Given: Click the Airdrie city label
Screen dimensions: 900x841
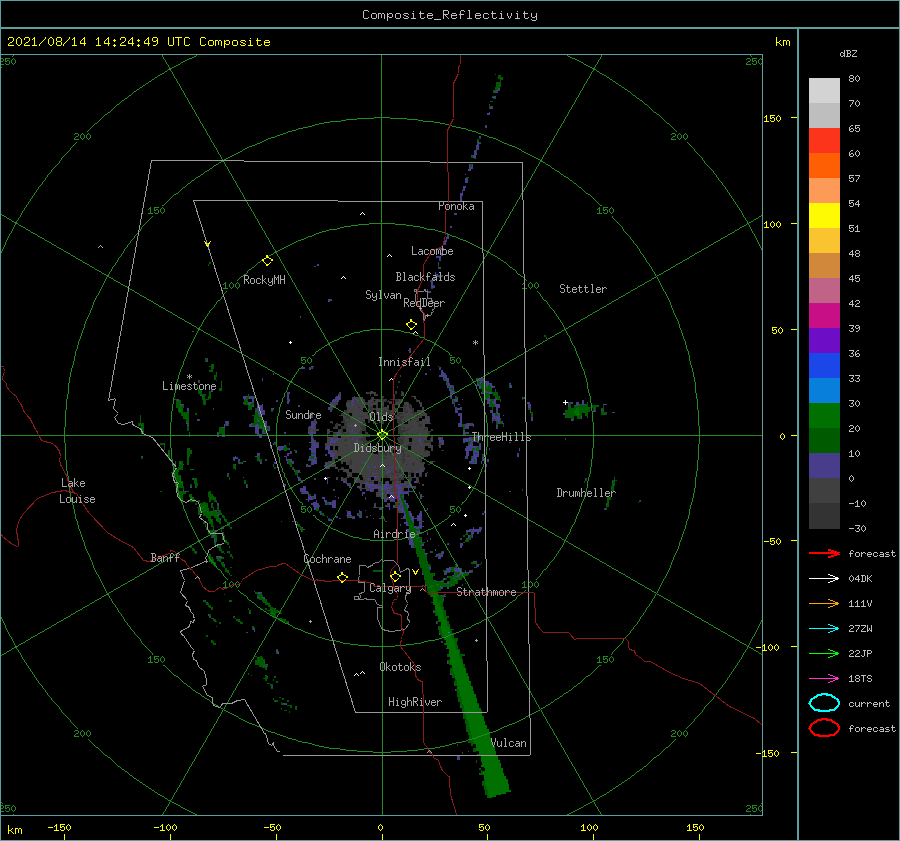Looking at the screenshot, I should coord(394,534).
